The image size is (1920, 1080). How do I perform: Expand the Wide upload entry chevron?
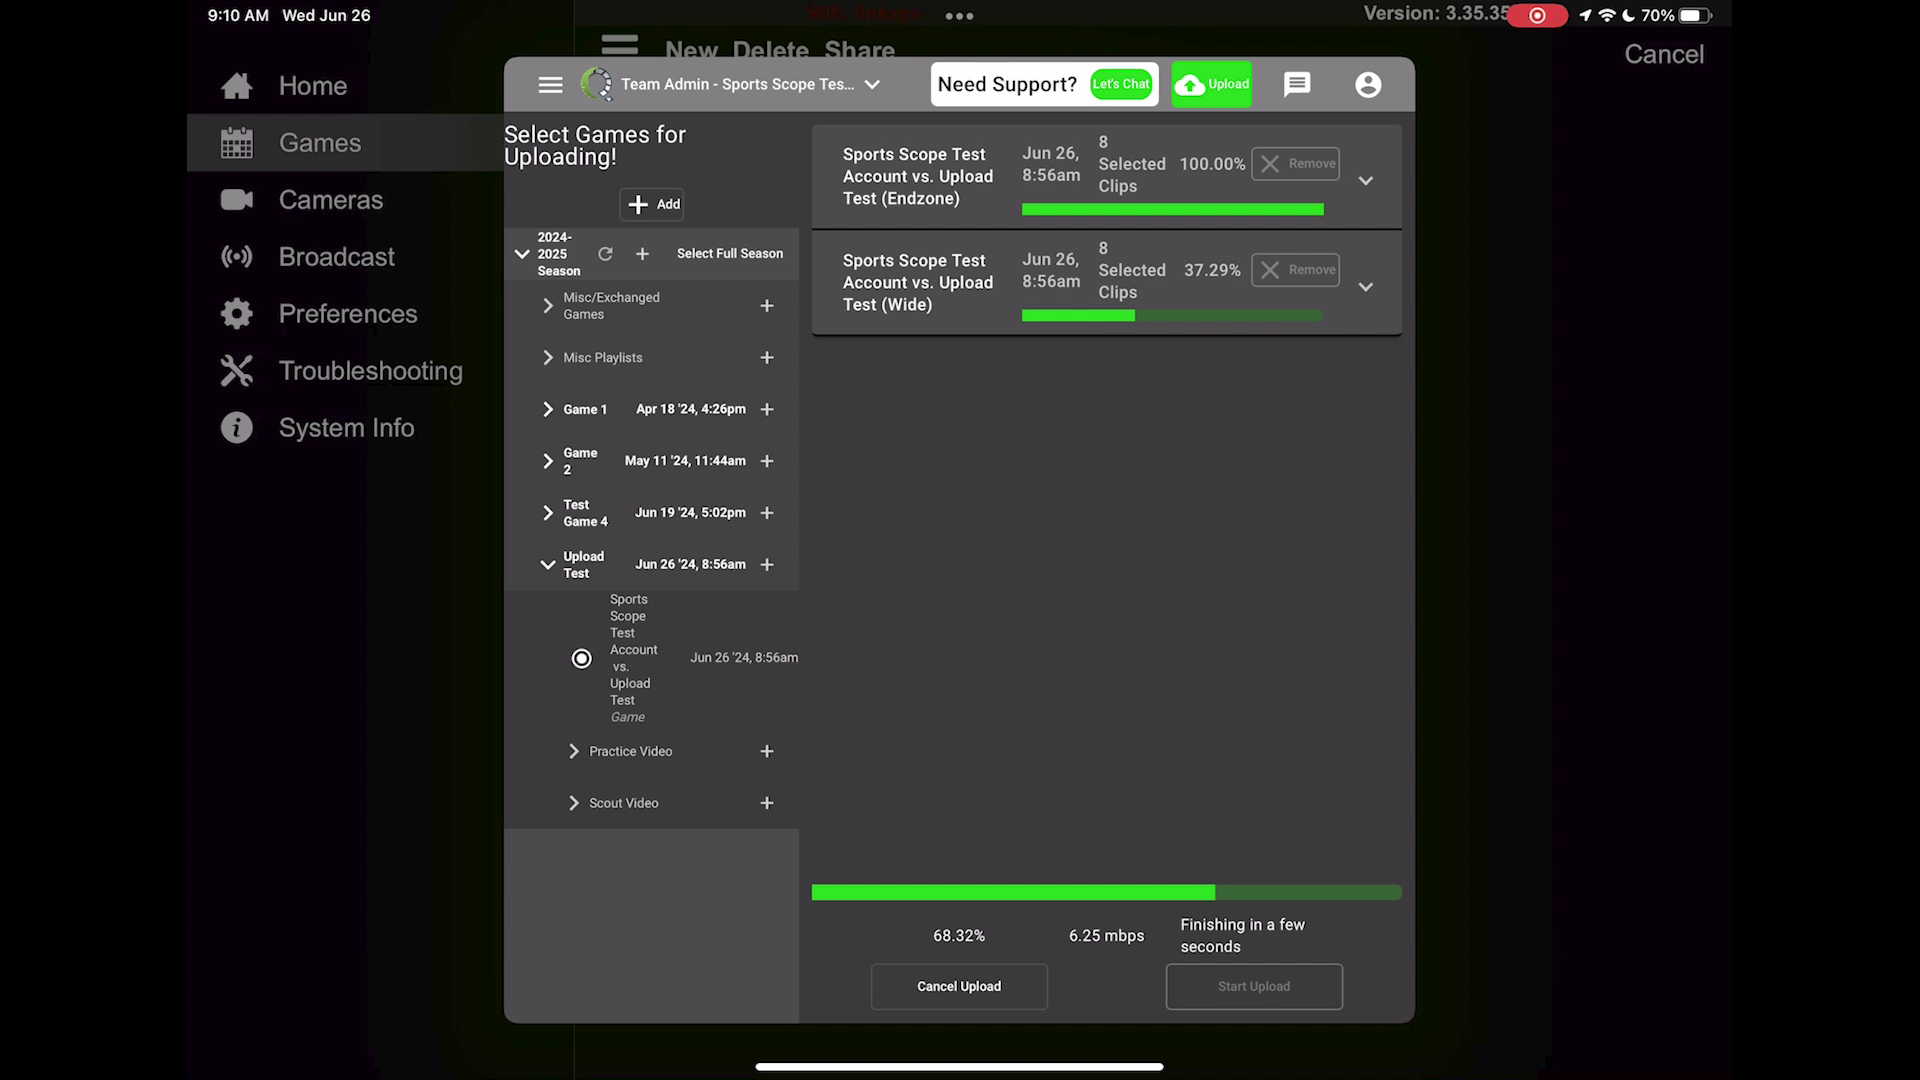[1366, 287]
